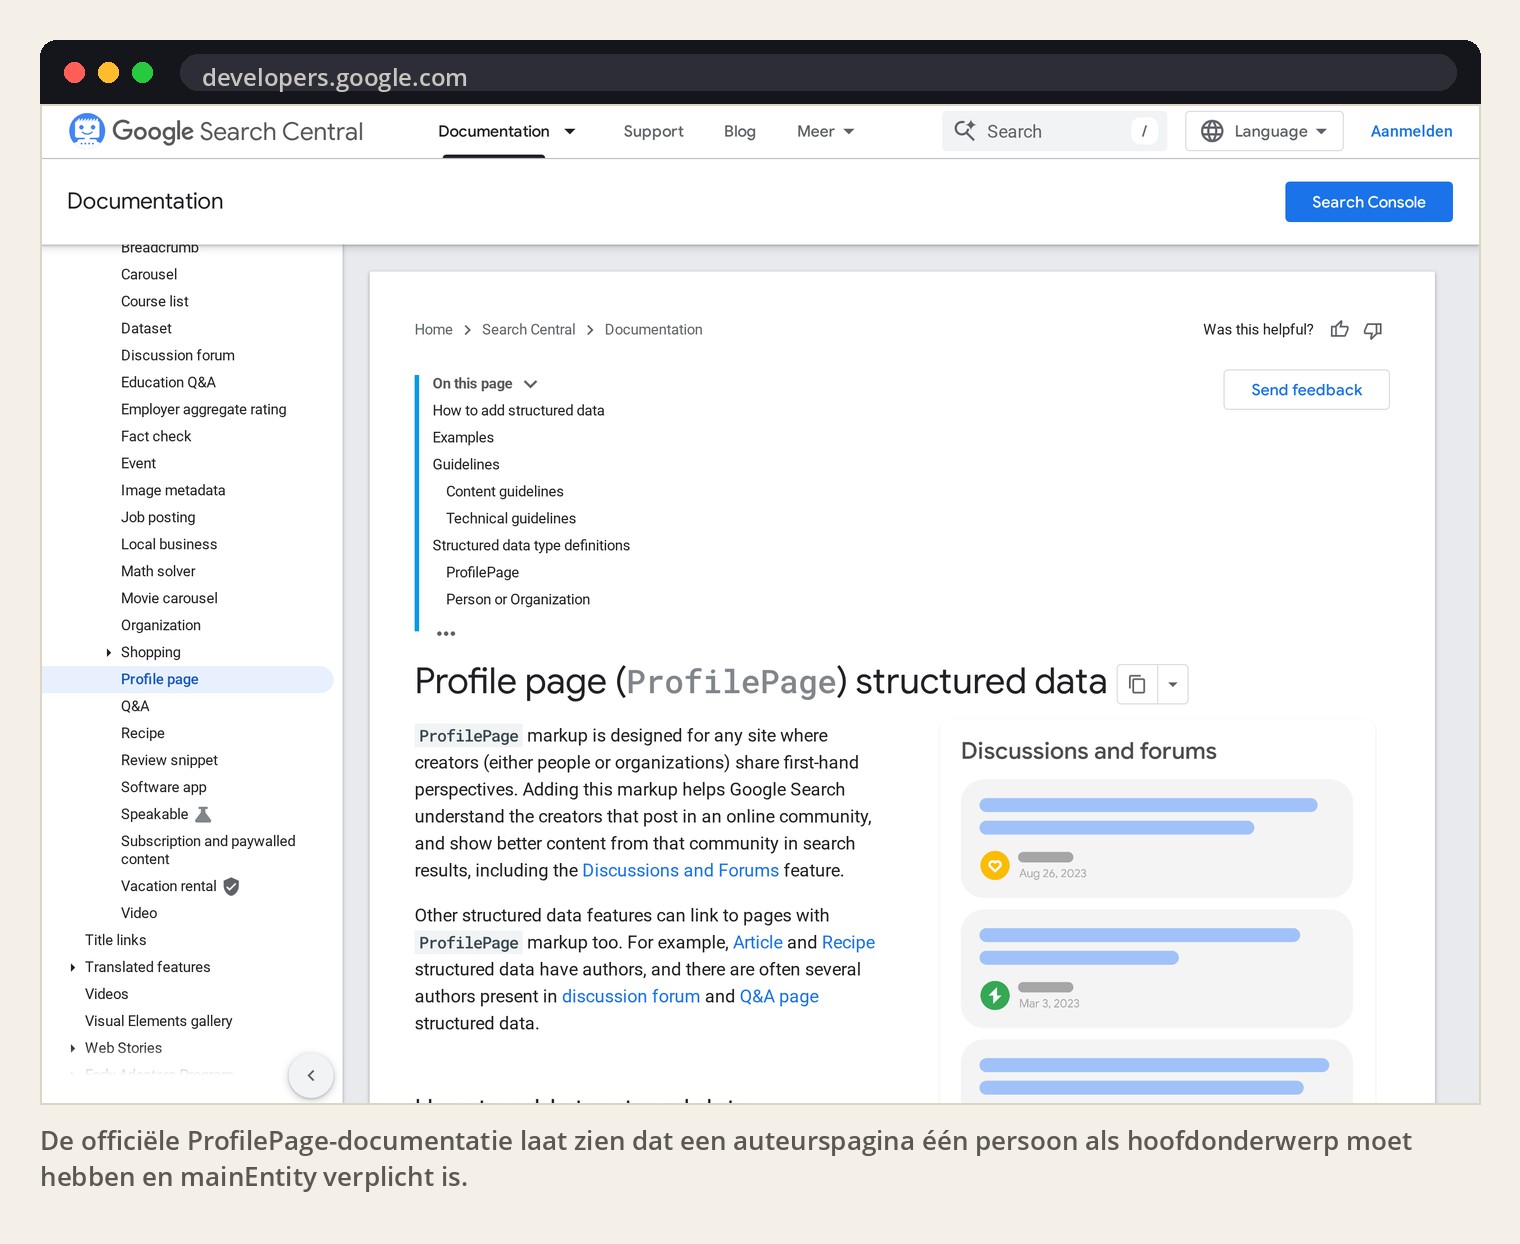Select Software app in sidebar
Screen dimensions: 1520x1244
[164, 787]
